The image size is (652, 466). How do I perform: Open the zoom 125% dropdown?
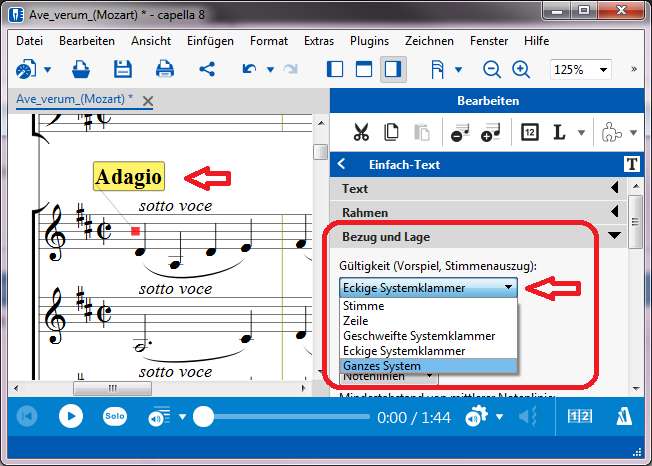[603, 69]
